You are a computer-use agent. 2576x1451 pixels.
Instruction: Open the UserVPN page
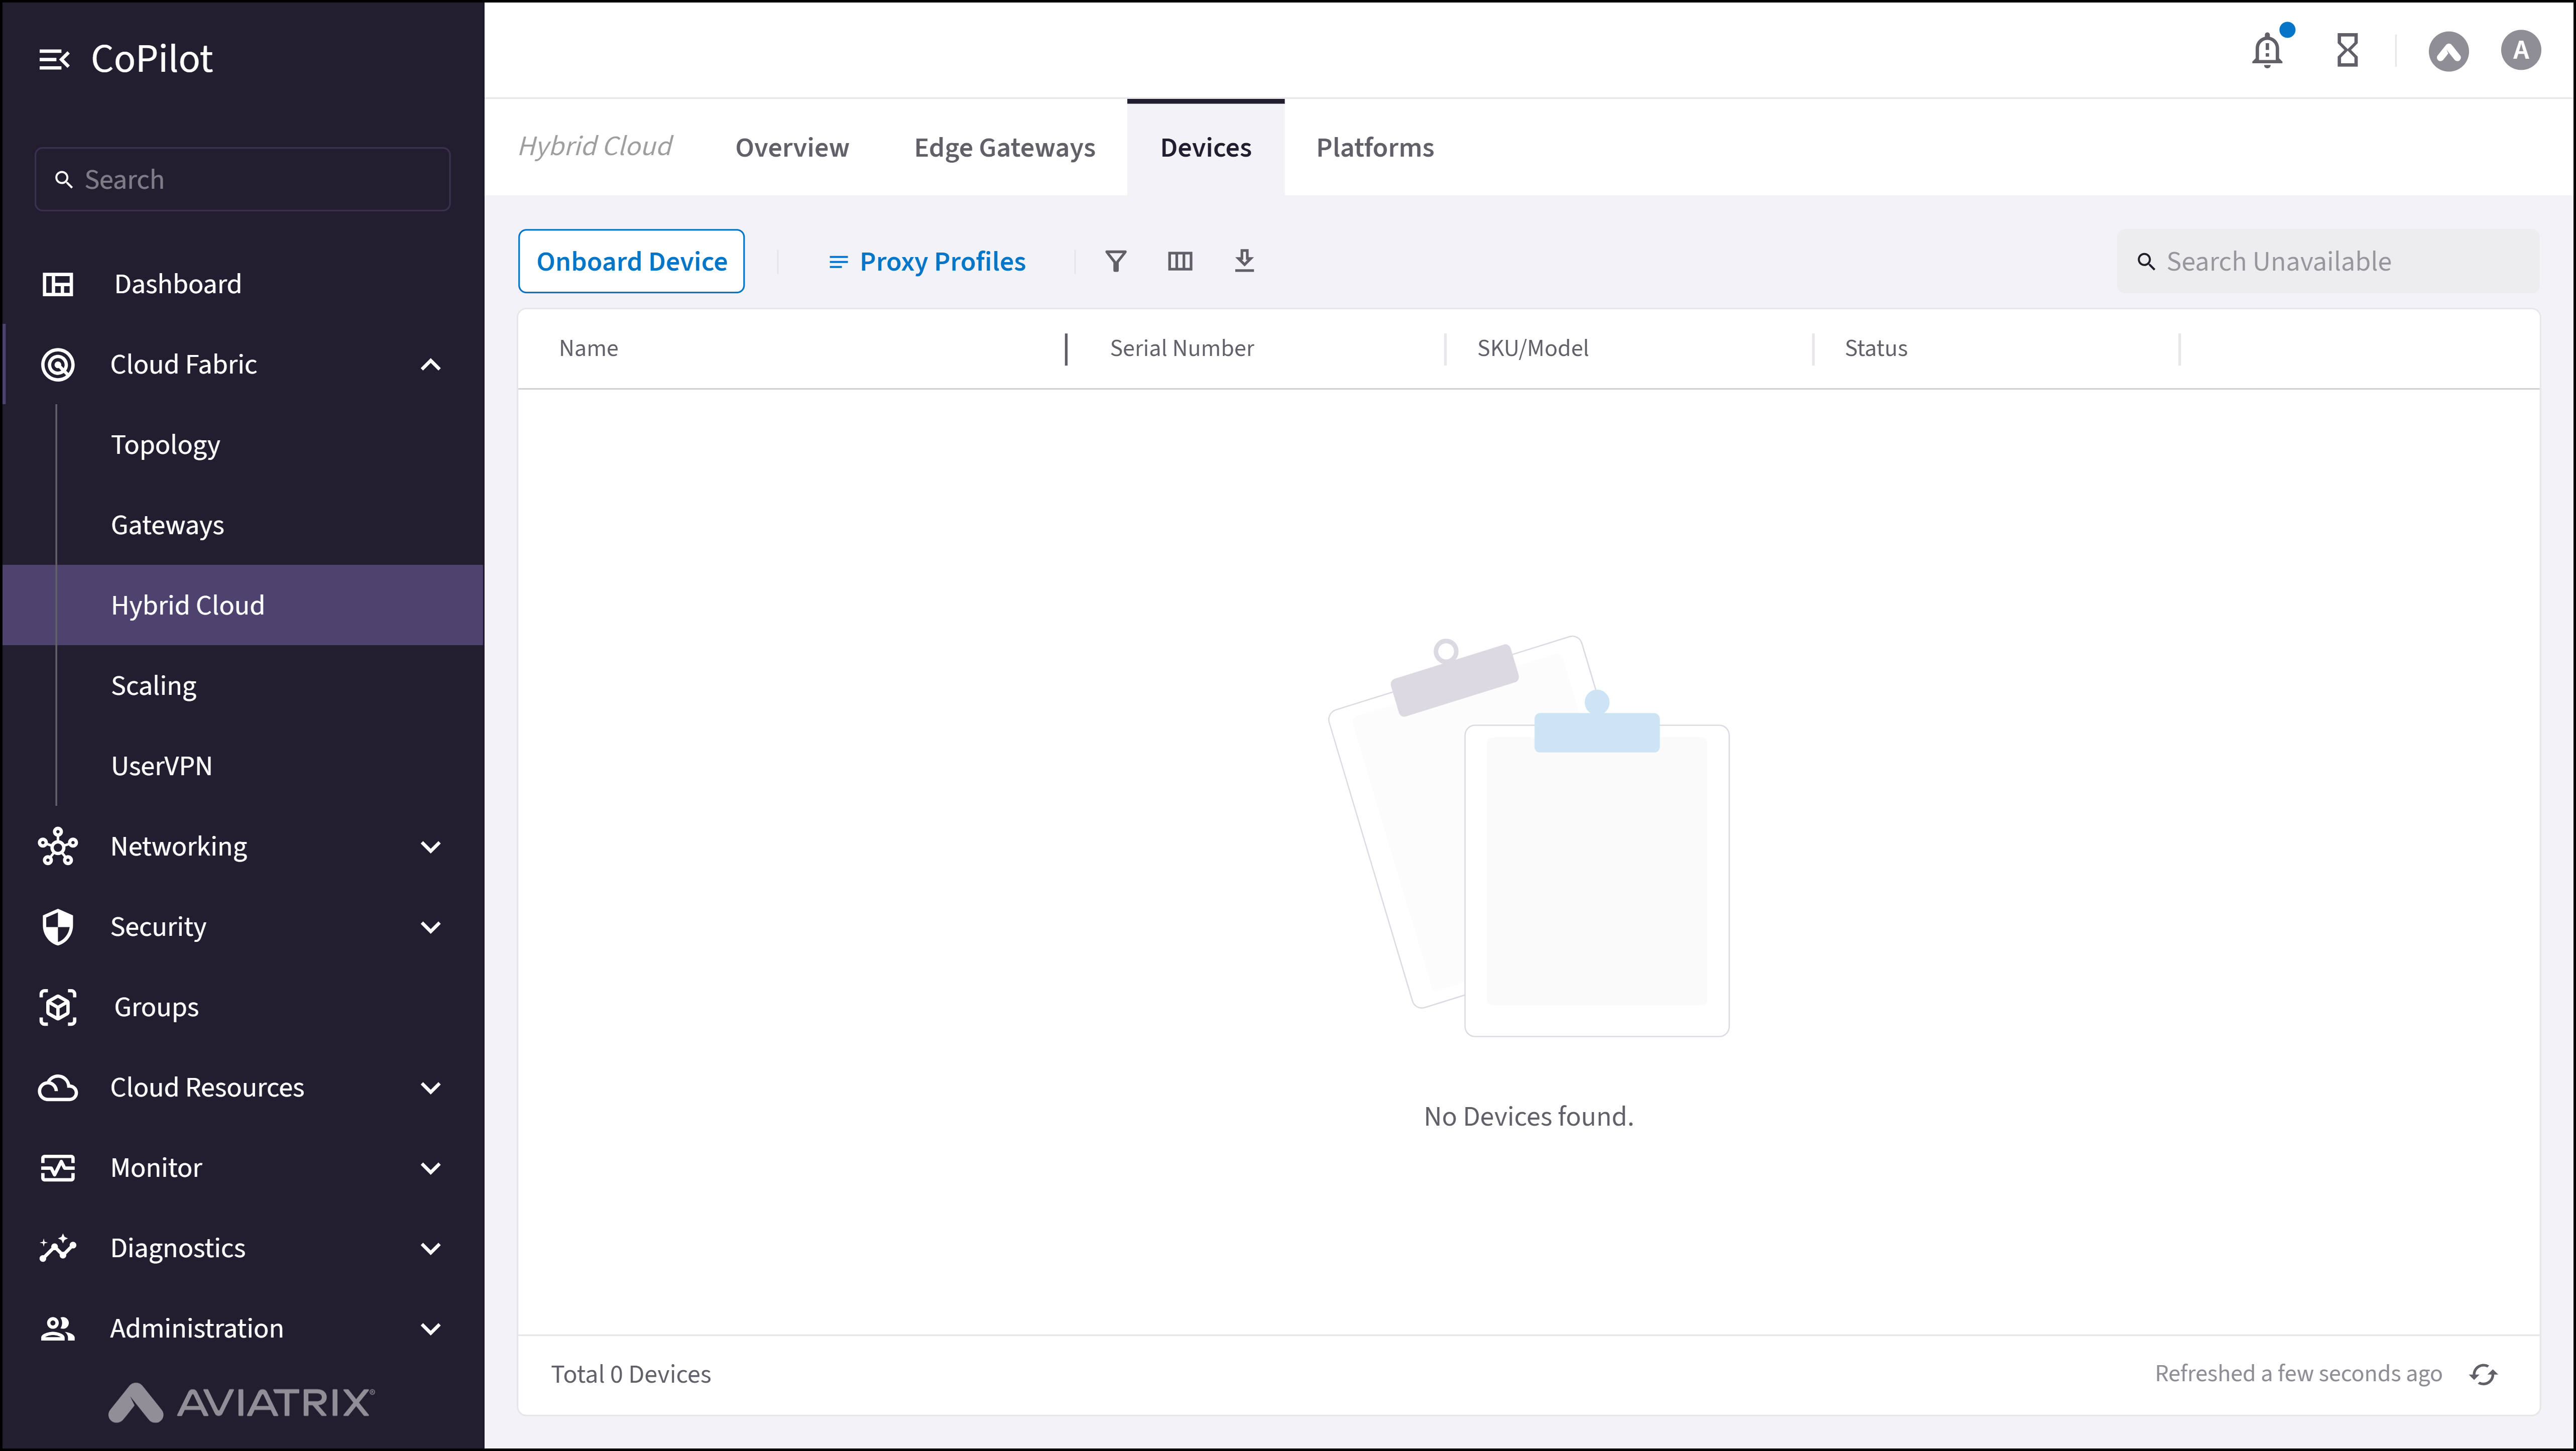click(x=161, y=765)
